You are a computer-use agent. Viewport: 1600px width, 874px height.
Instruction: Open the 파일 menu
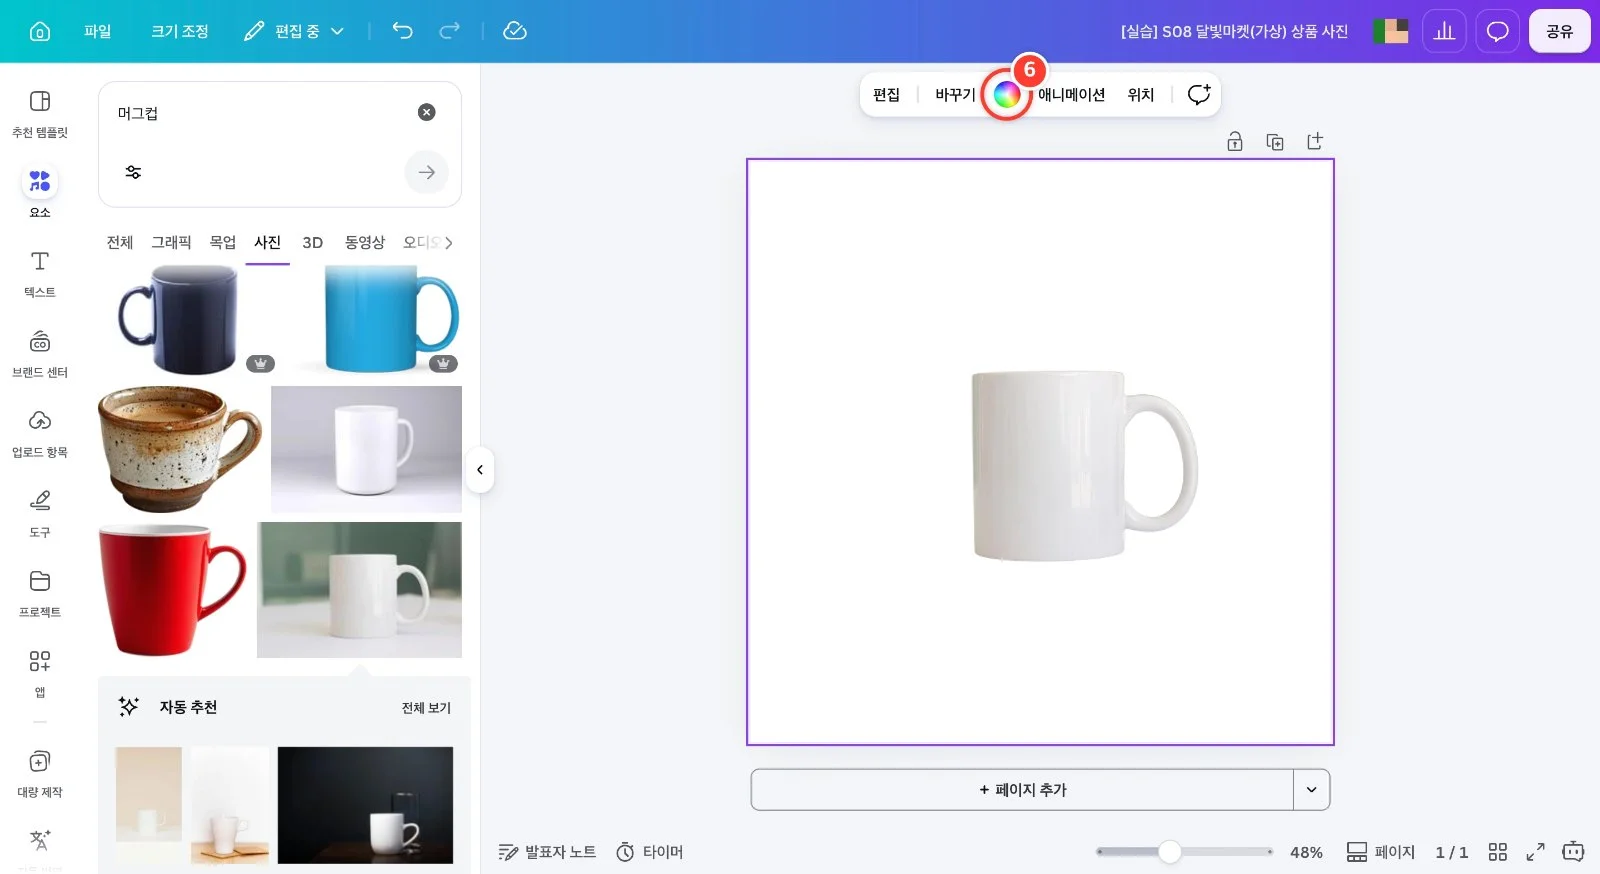point(97,31)
